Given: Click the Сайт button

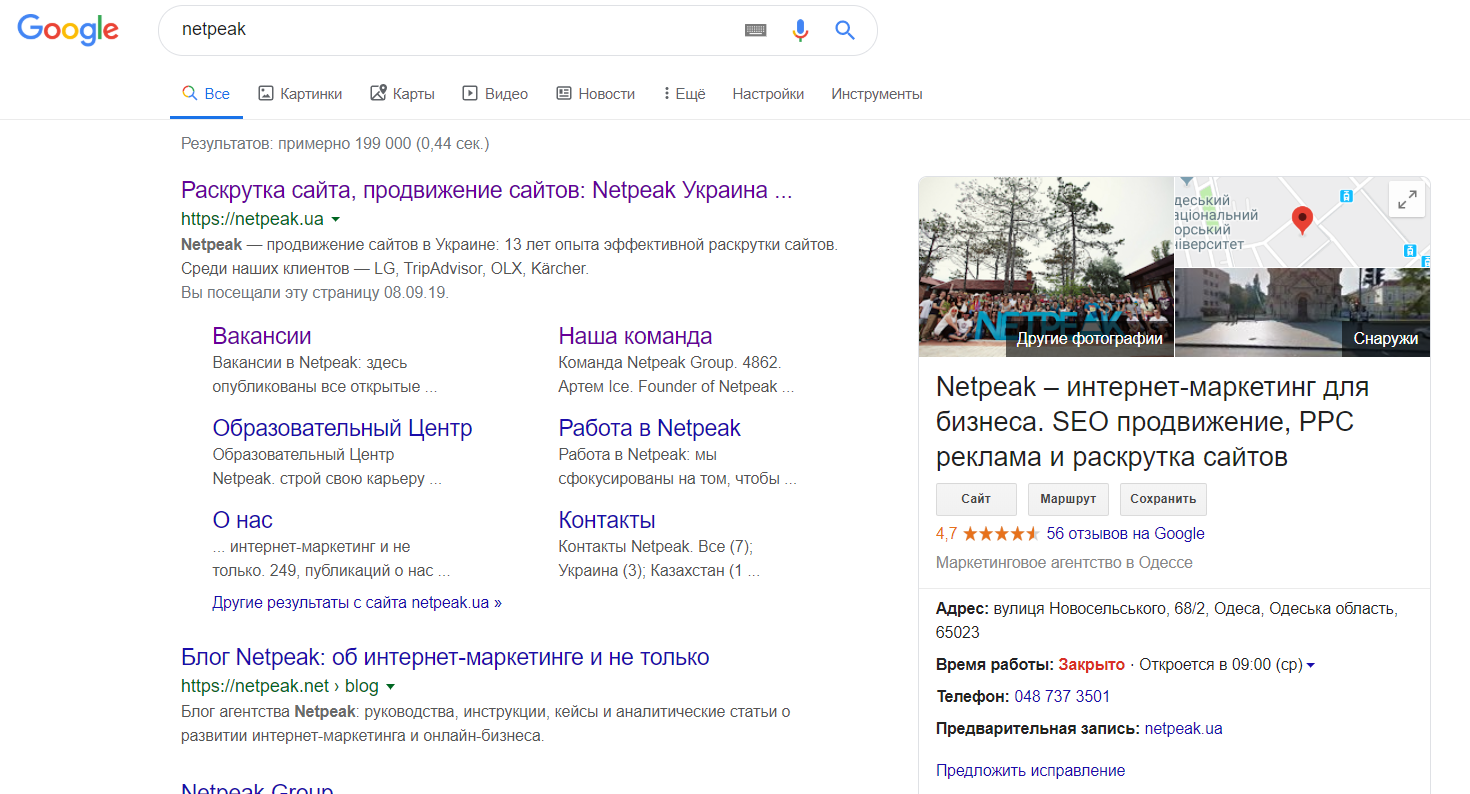Looking at the screenshot, I should [976, 499].
